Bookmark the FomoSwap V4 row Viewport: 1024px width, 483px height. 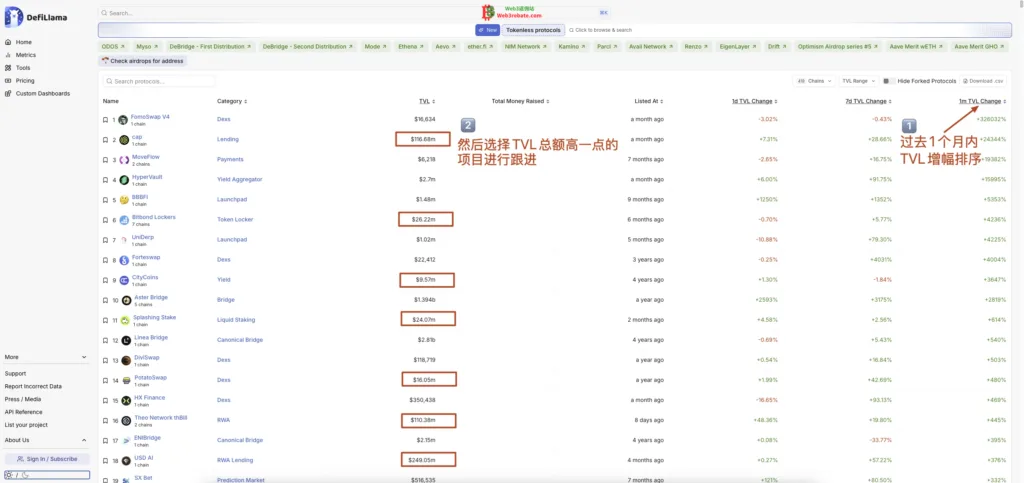[x=105, y=119]
